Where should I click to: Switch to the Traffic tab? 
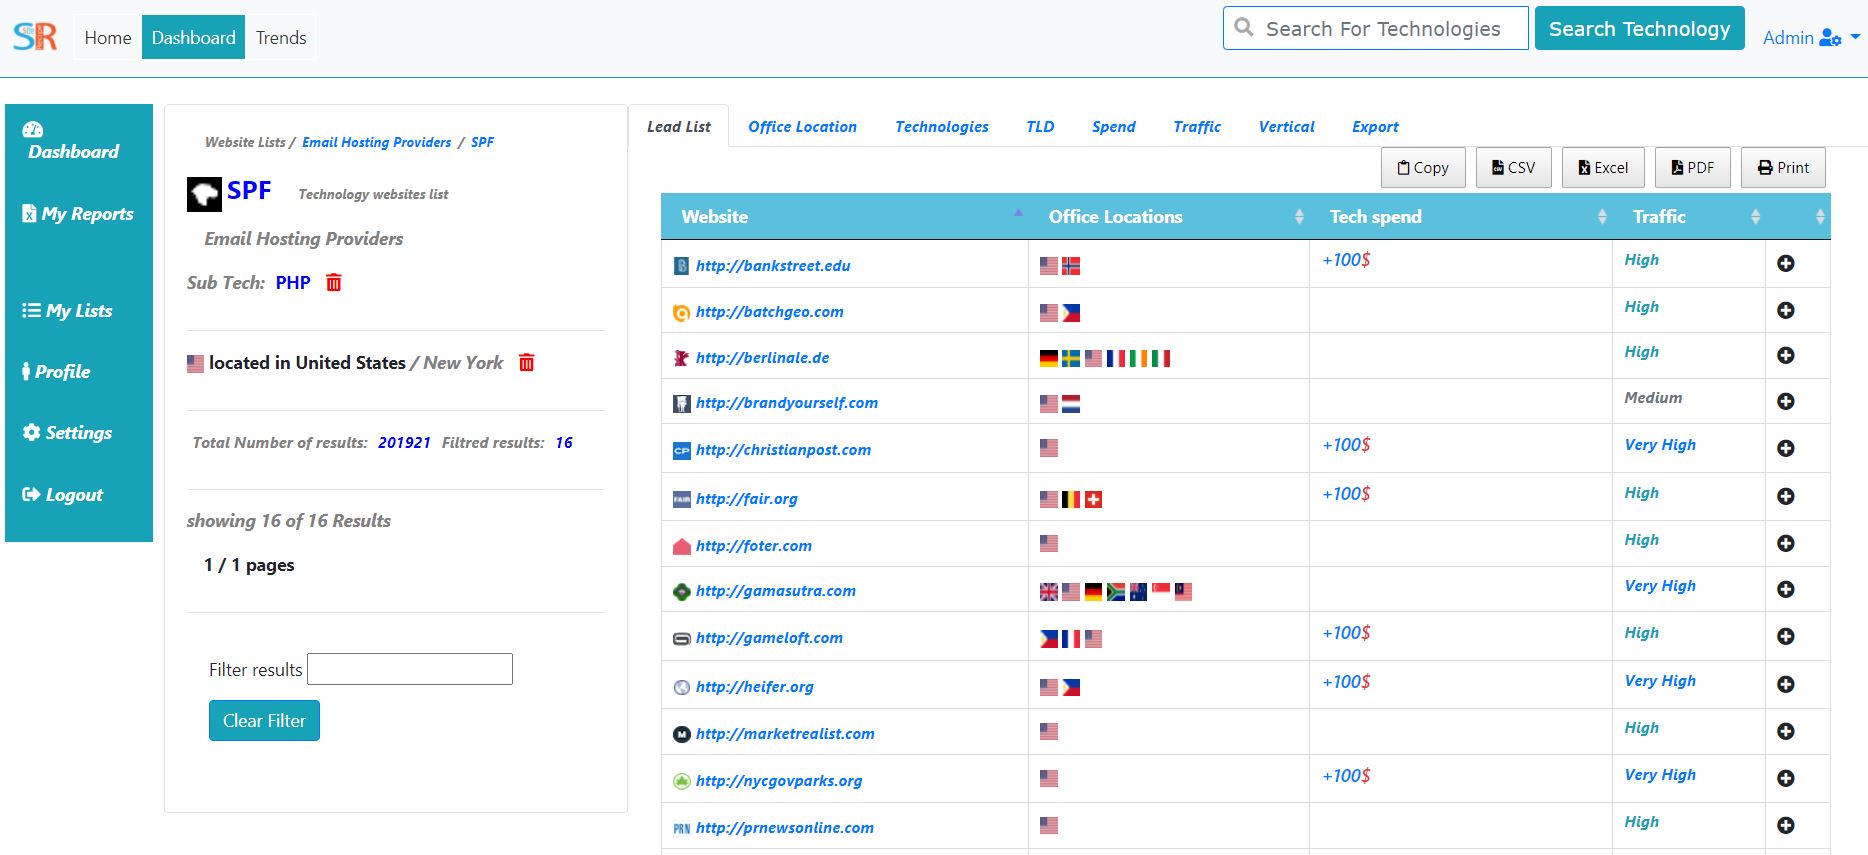tap(1197, 127)
